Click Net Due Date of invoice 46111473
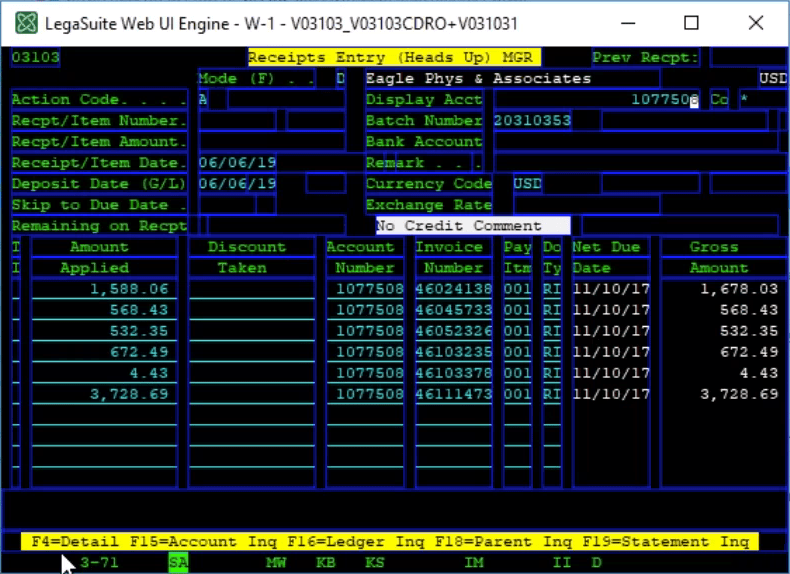This screenshot has height=574, width=790. pos(611,395)
